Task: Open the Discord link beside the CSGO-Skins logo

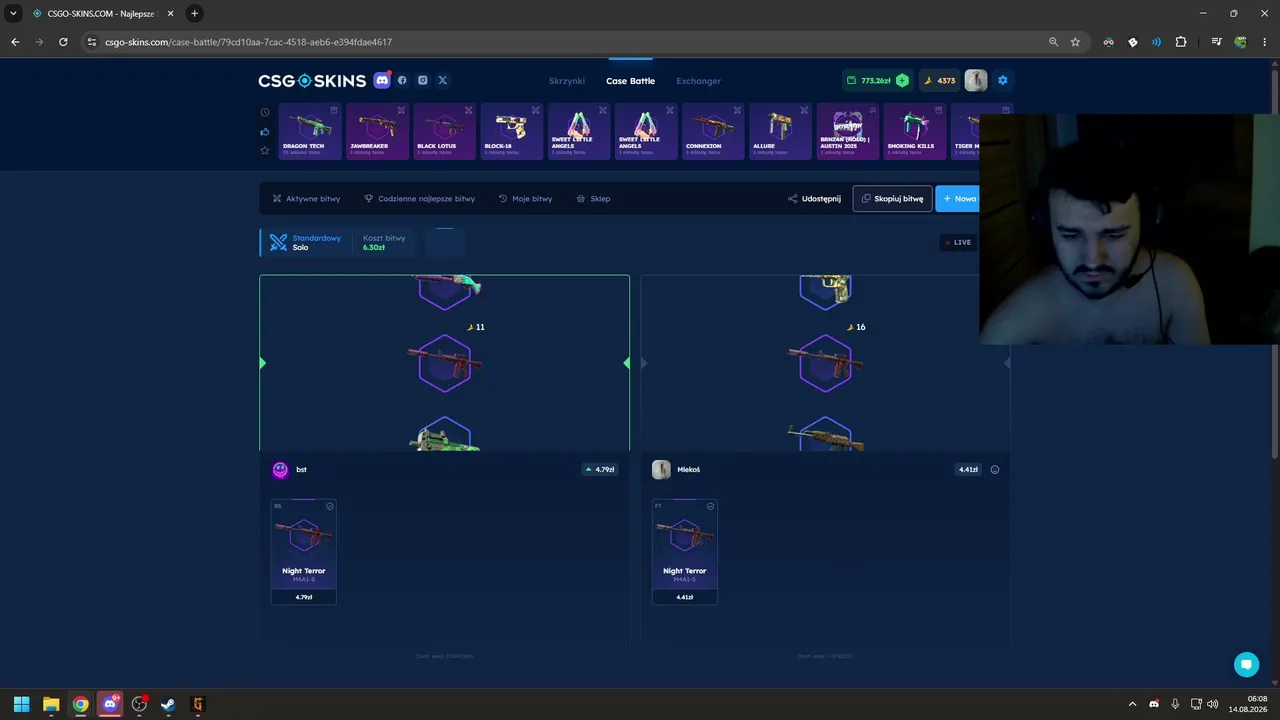Action: tap(382, 80)
